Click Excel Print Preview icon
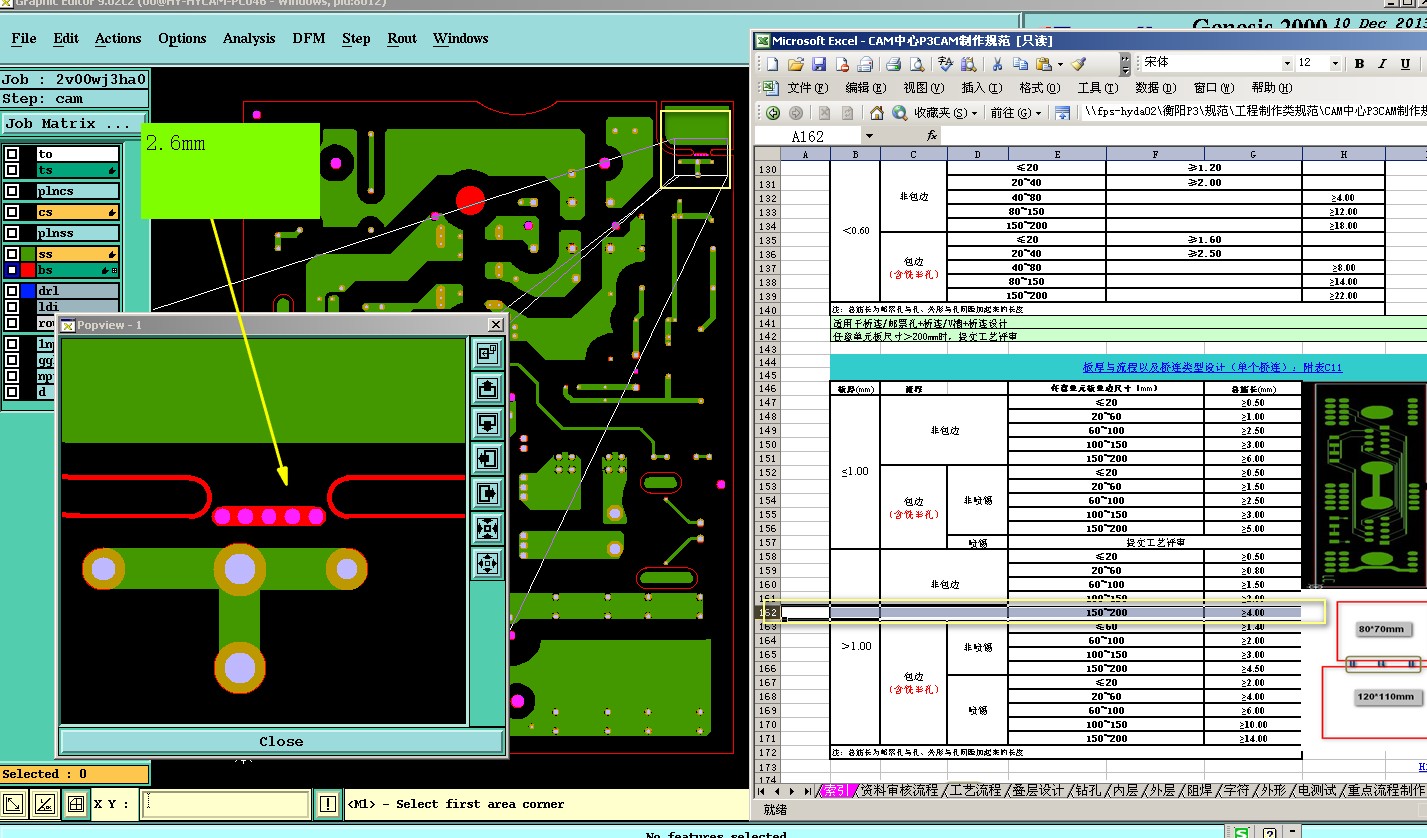 click(x=916, y=64)
